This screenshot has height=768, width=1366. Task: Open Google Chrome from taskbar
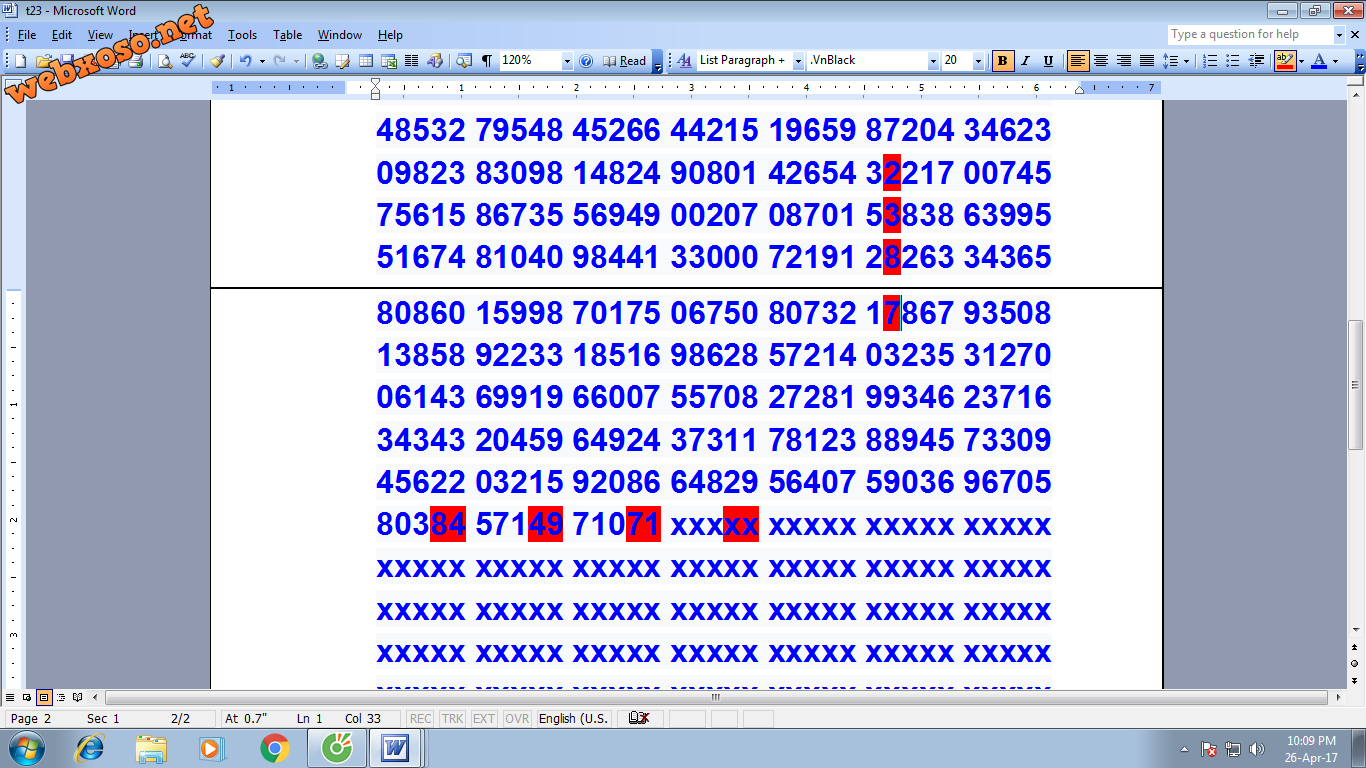[x=275, y=748]
